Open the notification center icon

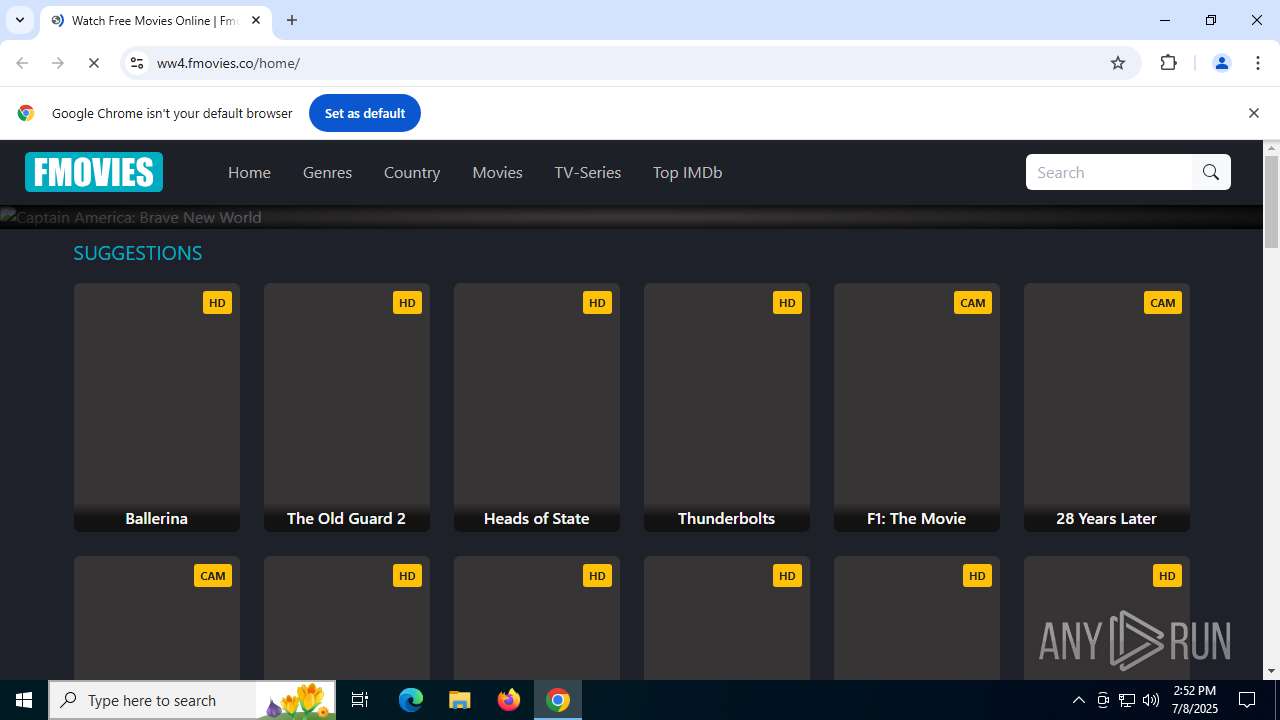coord(1247,700)
